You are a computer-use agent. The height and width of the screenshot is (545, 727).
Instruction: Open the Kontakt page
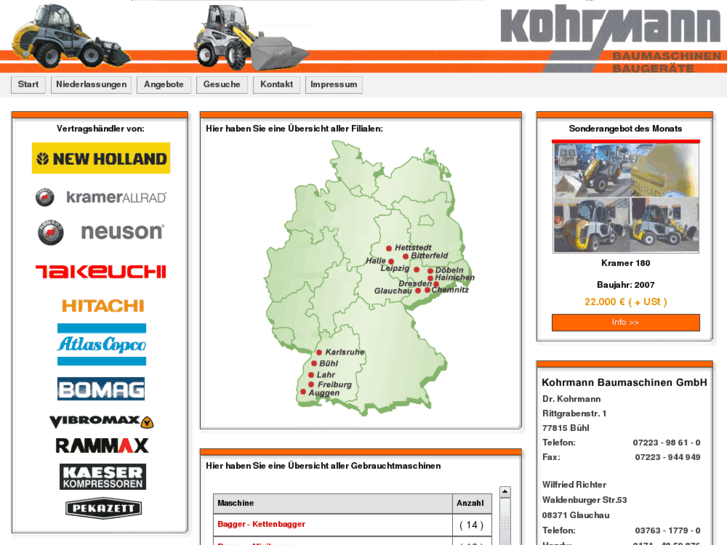coord(276,84)
